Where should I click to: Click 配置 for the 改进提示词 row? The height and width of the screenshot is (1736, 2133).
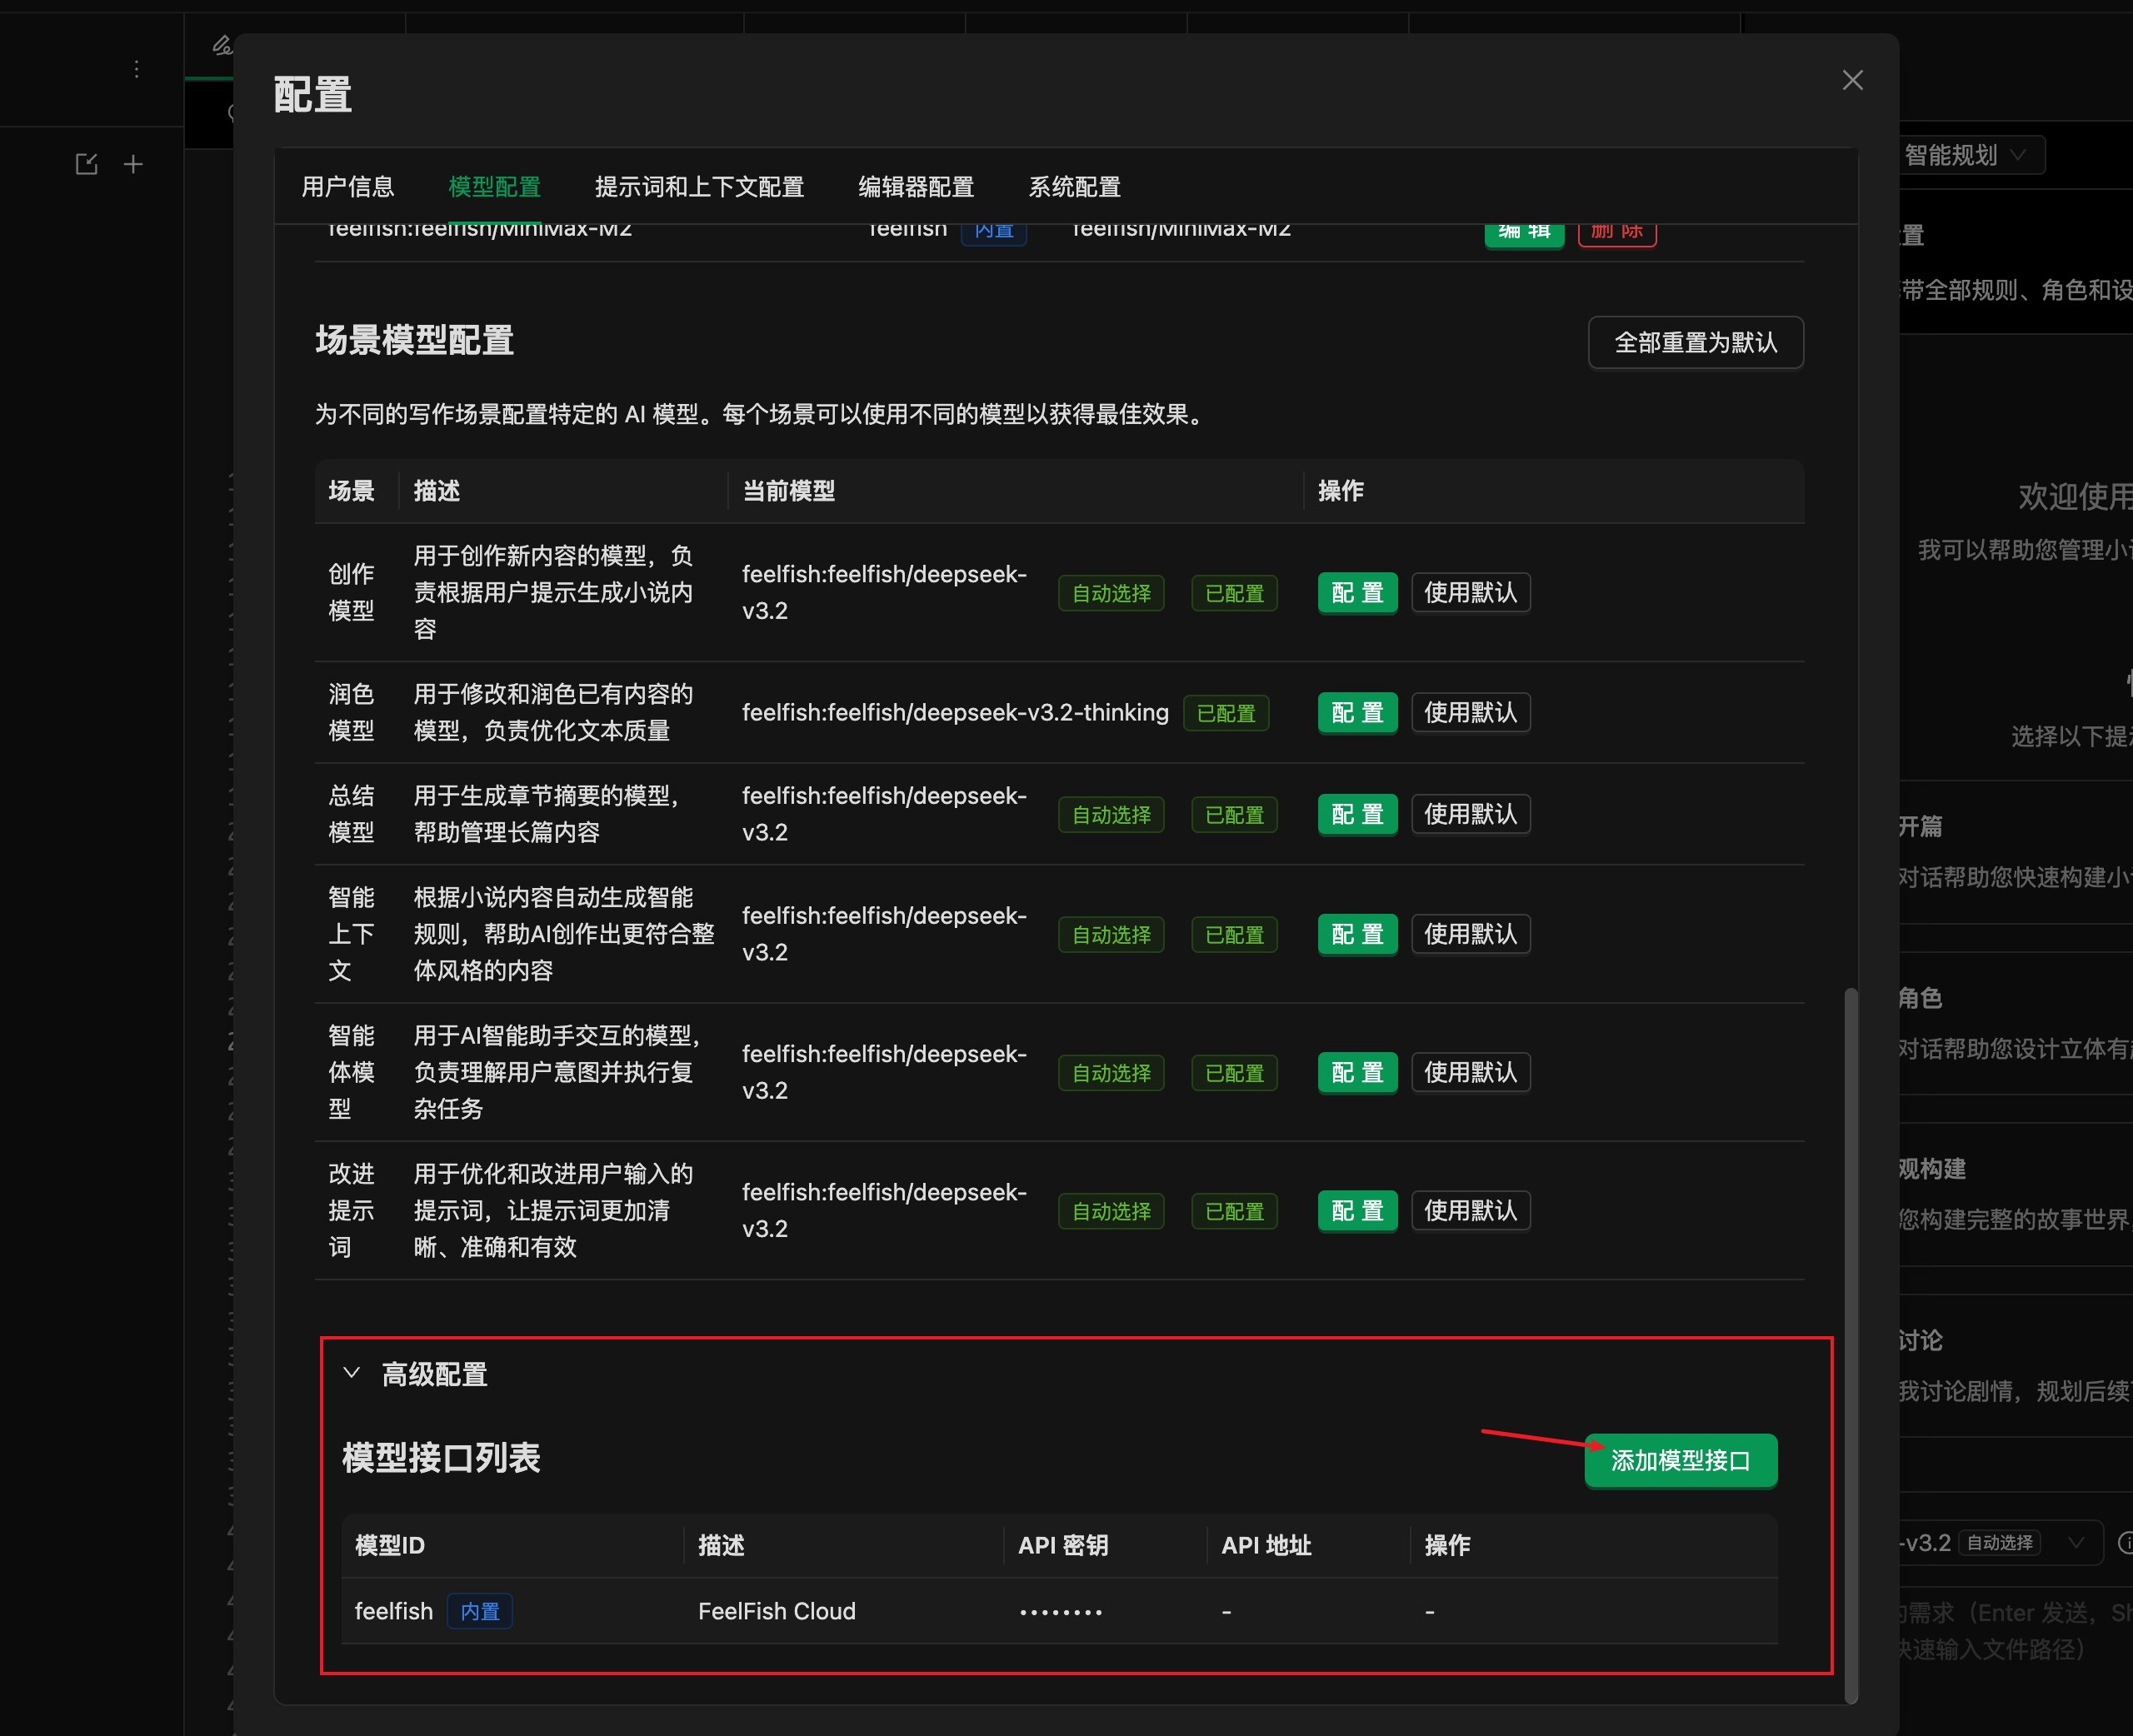coord(1357,1210)
